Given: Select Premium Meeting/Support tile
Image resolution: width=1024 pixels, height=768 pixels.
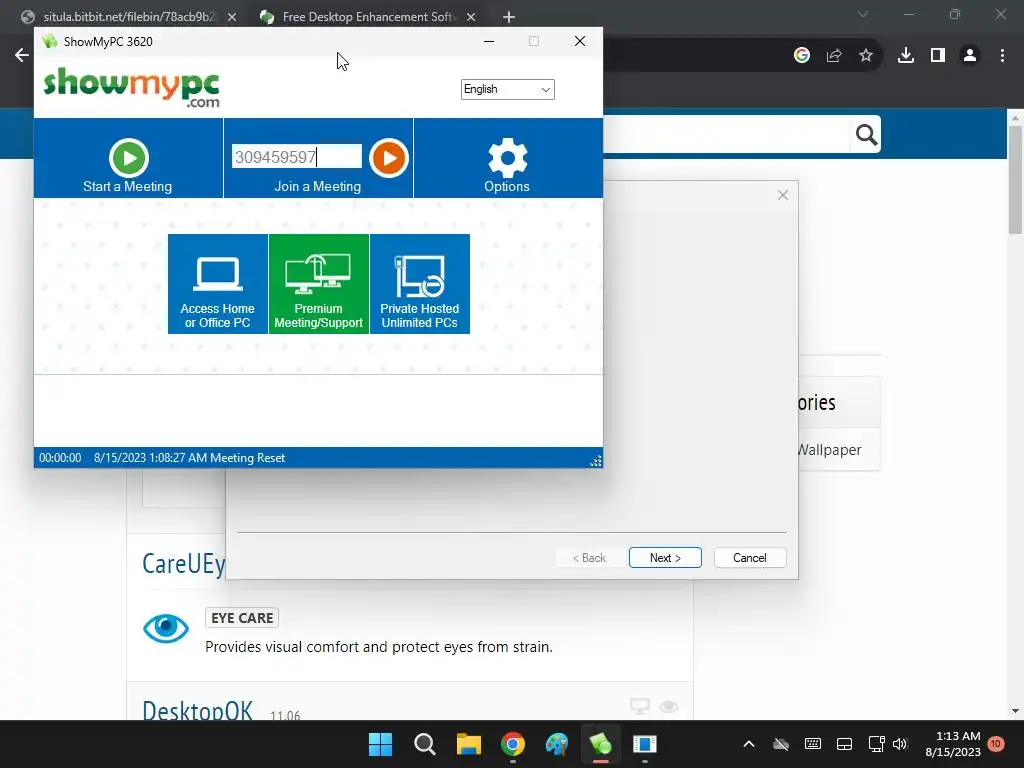Looking at the screenshot, I should tap(319, 284).
